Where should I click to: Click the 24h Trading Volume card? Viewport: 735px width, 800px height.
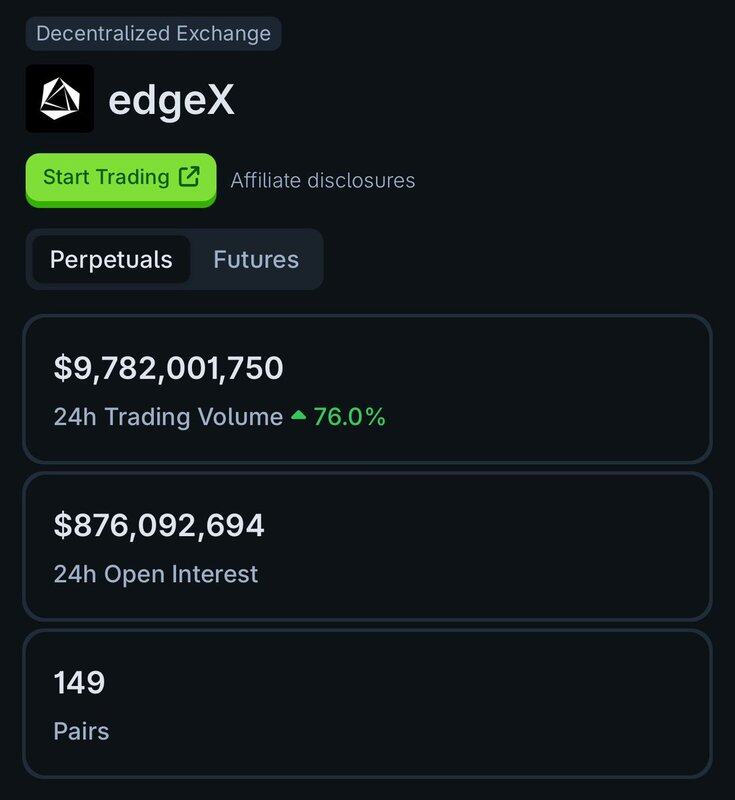point(367,389)
